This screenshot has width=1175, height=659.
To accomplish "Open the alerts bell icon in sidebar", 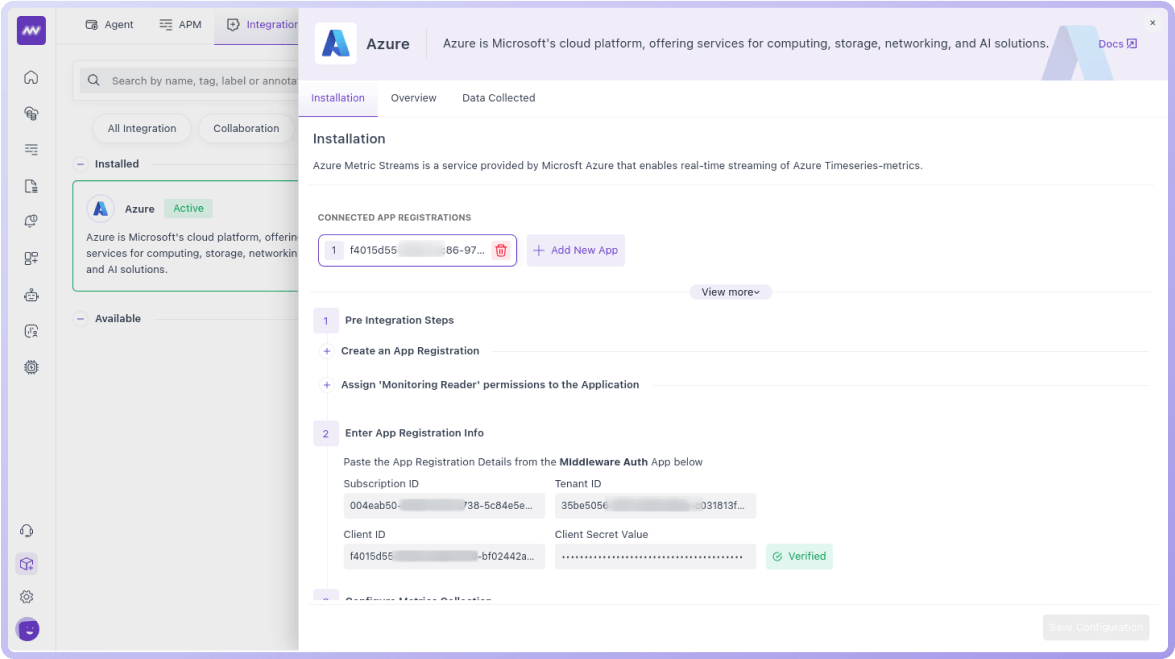I will pos(31,222).
